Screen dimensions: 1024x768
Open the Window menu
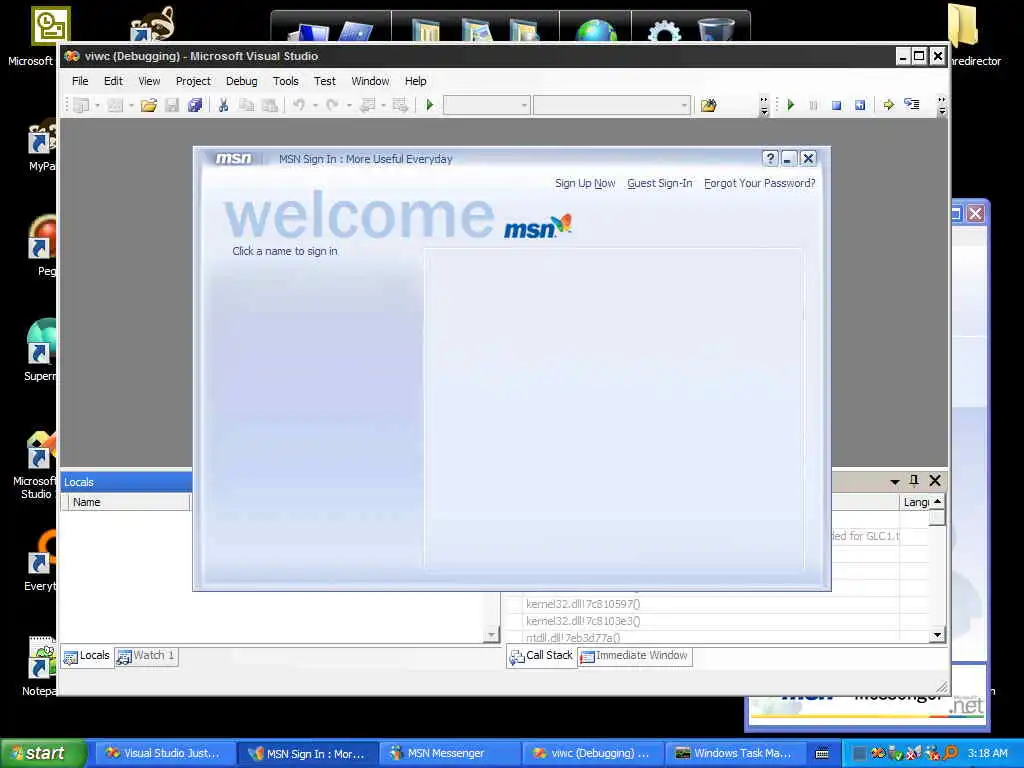coord(370,81)
